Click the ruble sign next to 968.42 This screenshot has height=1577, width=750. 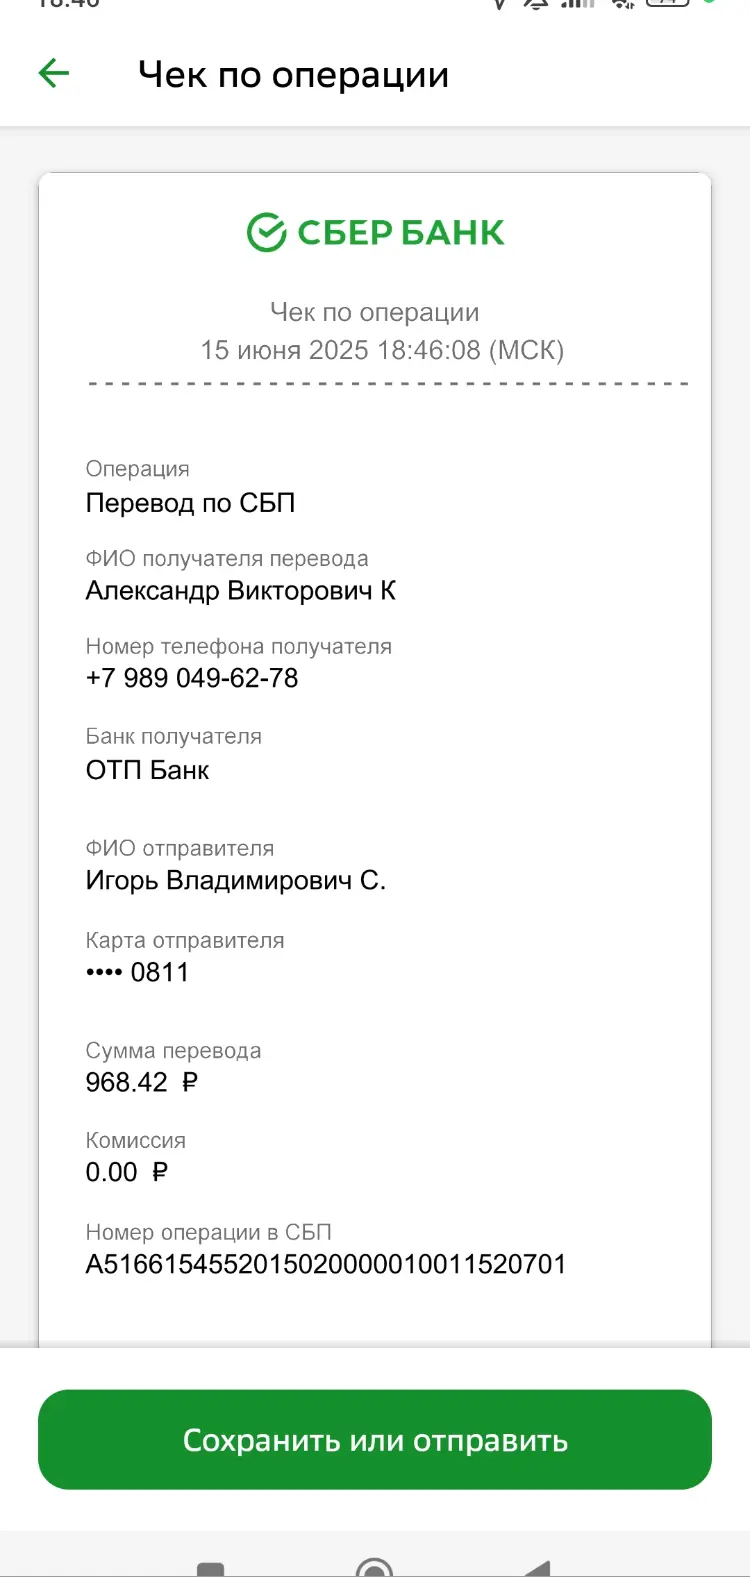(x=190, y=1082)
